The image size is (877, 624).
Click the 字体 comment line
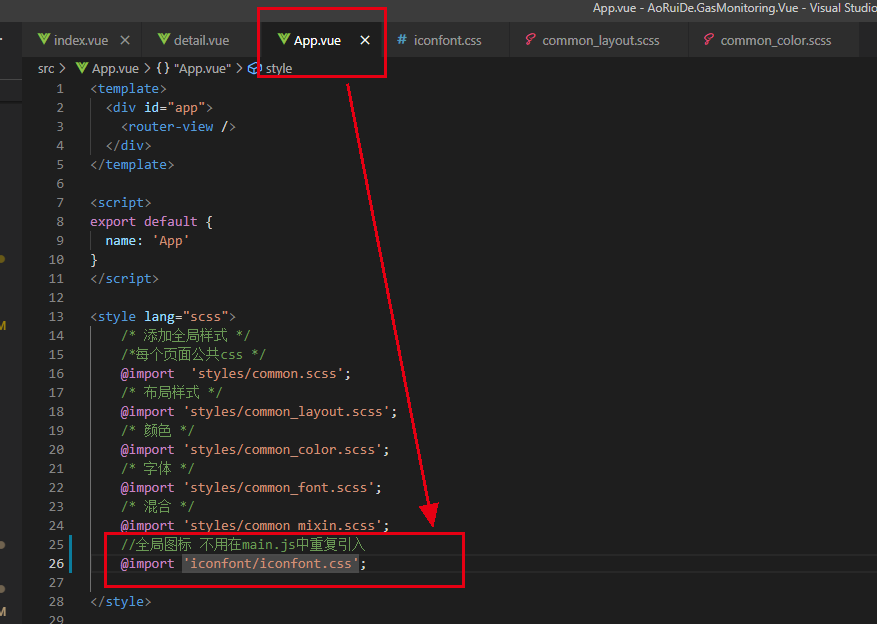click(x=157, y=469)
